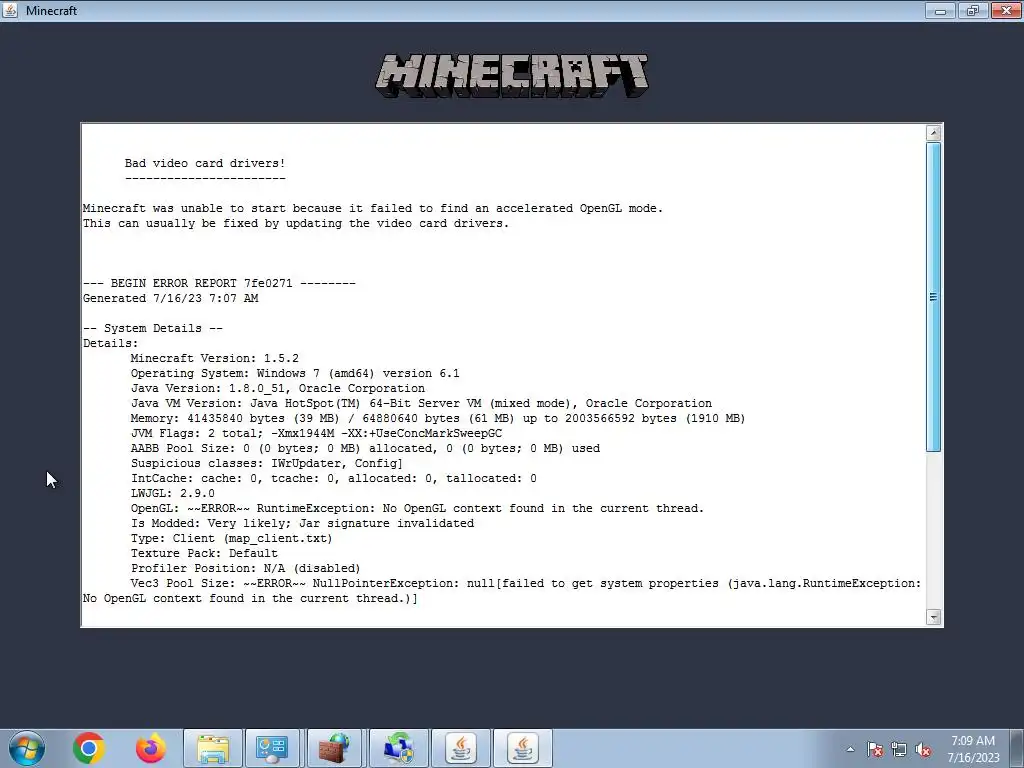Open the Action Center flag tray icon

coord(875,749)
